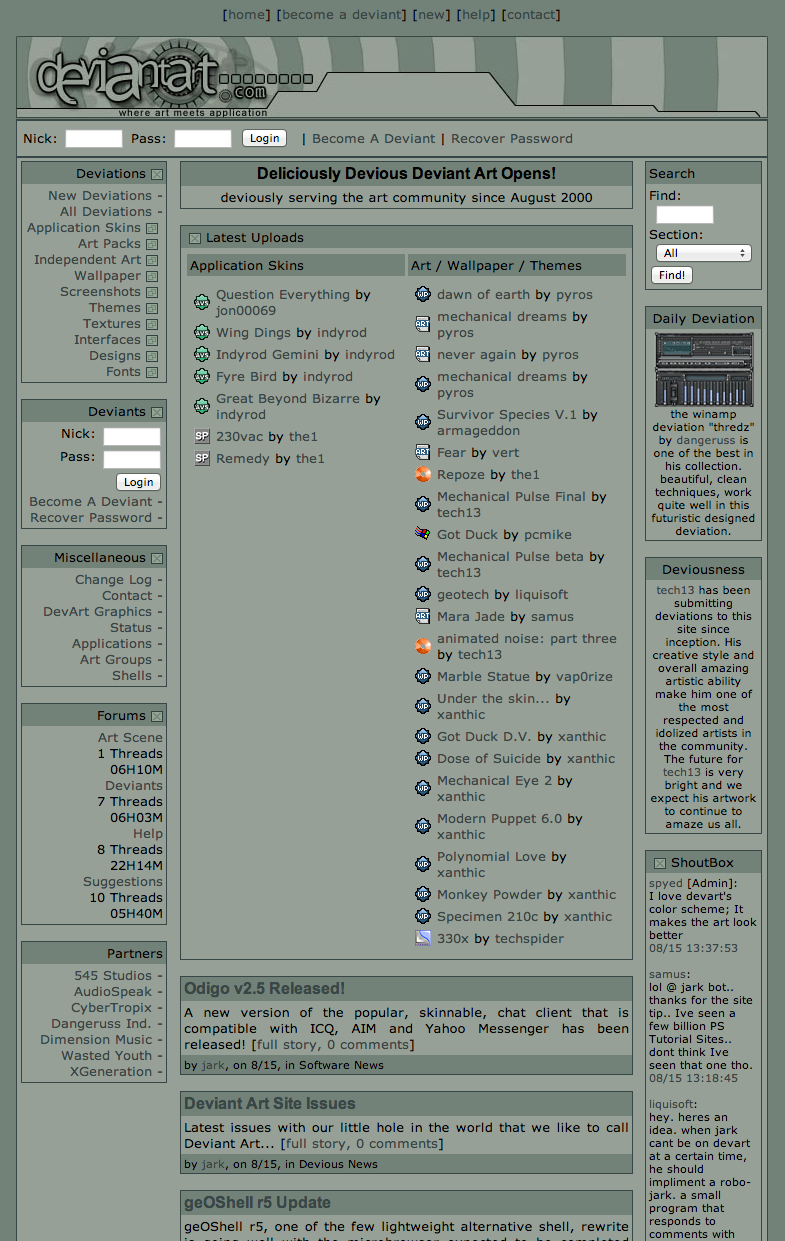Click the icon beside Monkey Powder
The width and height of the screenshot is (785, 1241).
point(423,894)
